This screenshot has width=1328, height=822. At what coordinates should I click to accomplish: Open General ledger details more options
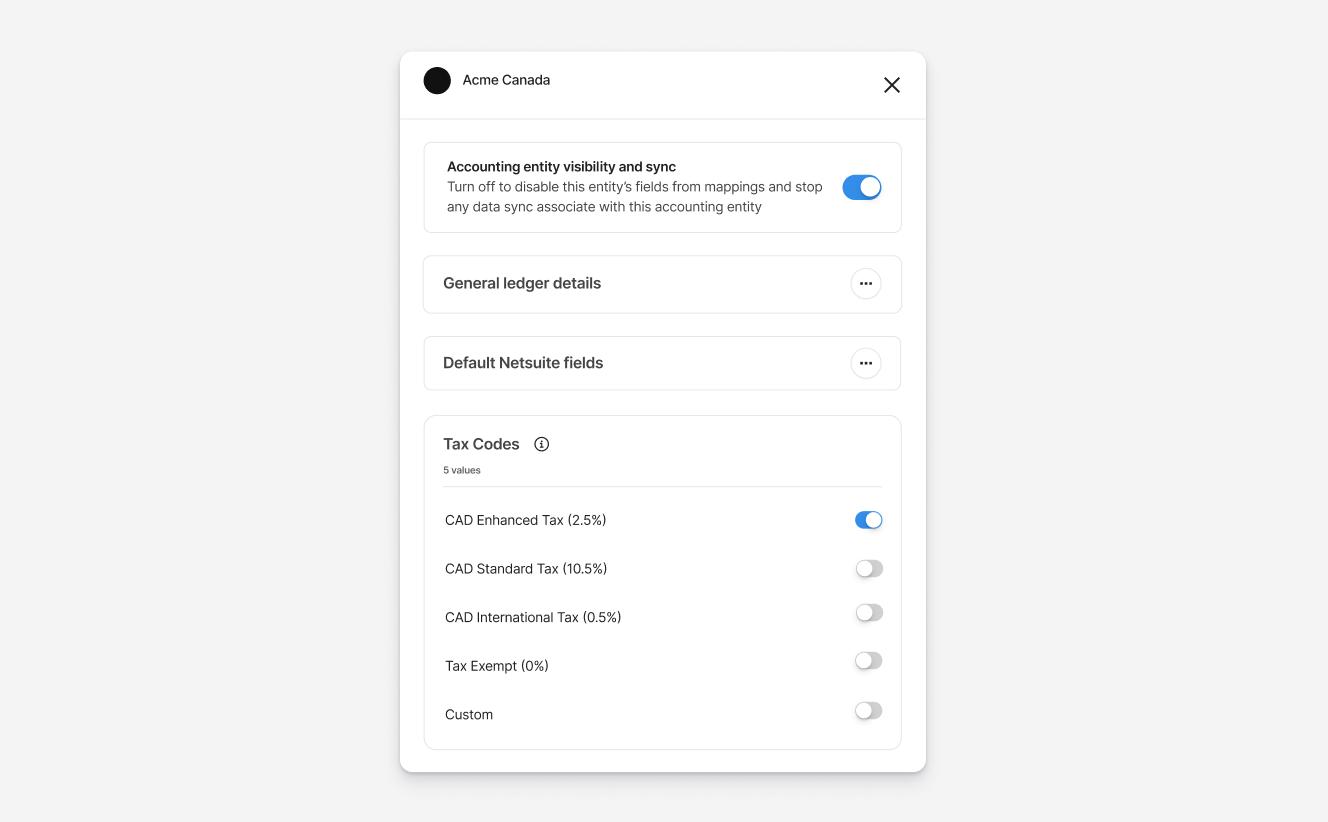[866, 283]
